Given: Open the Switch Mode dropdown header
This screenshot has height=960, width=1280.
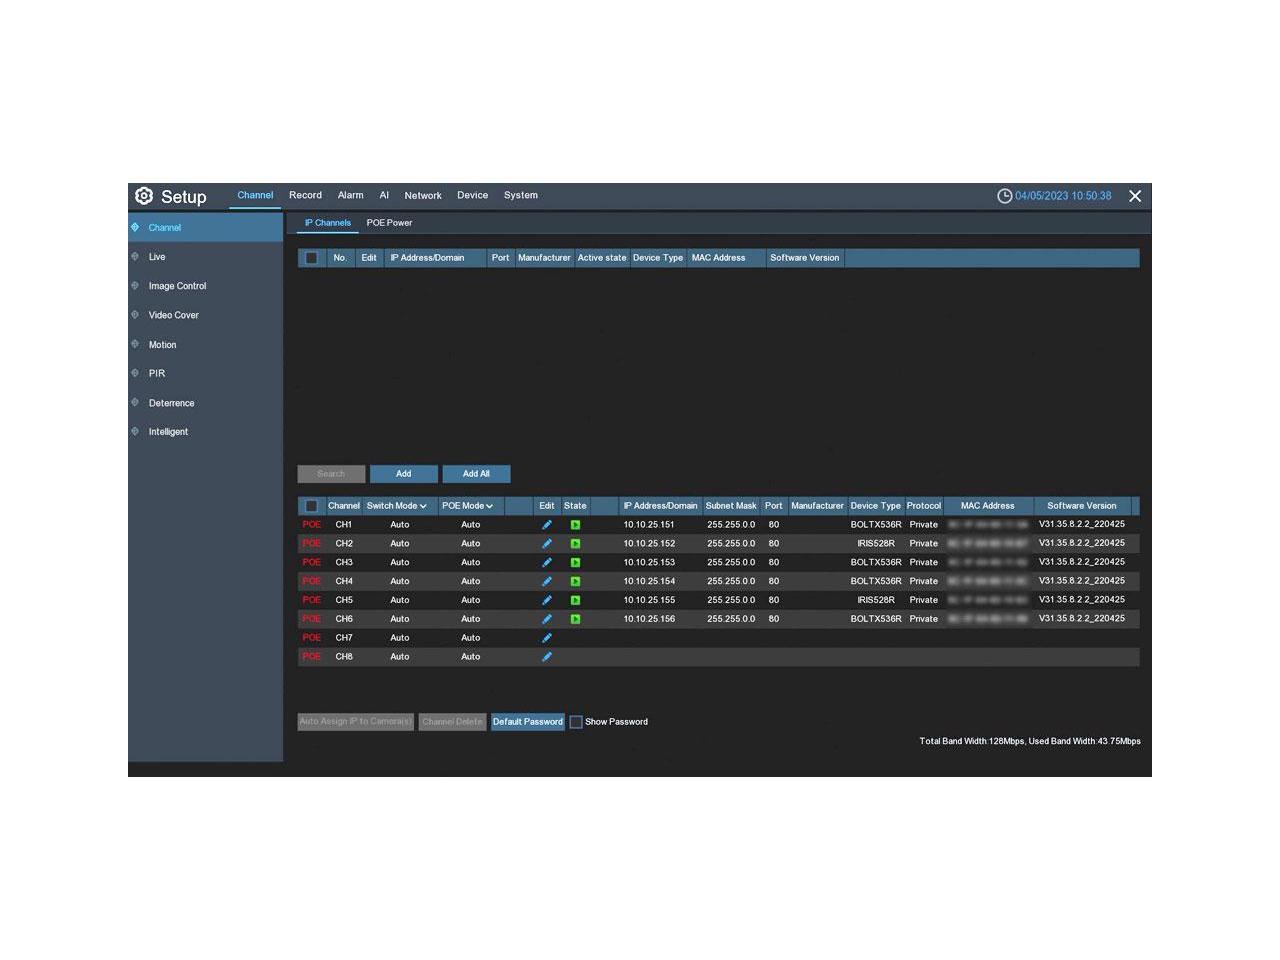Looking at the screenshot, I should click(x=396, y=506).
